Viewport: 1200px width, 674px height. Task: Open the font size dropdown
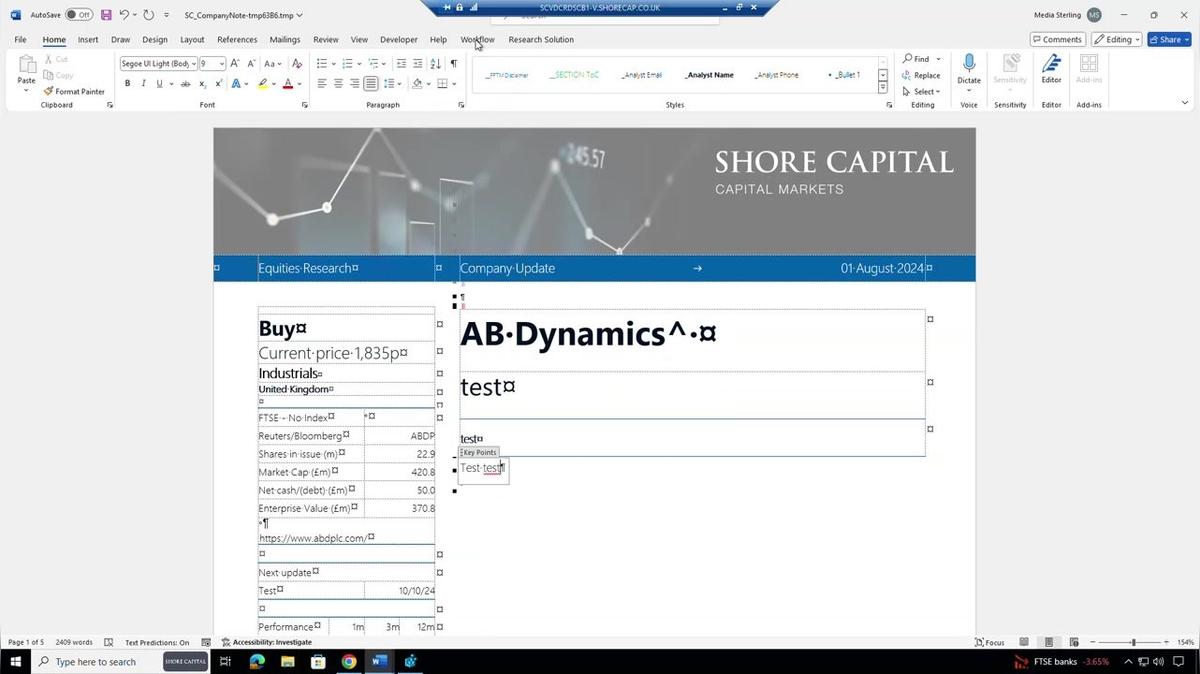(x=221, y=64)
